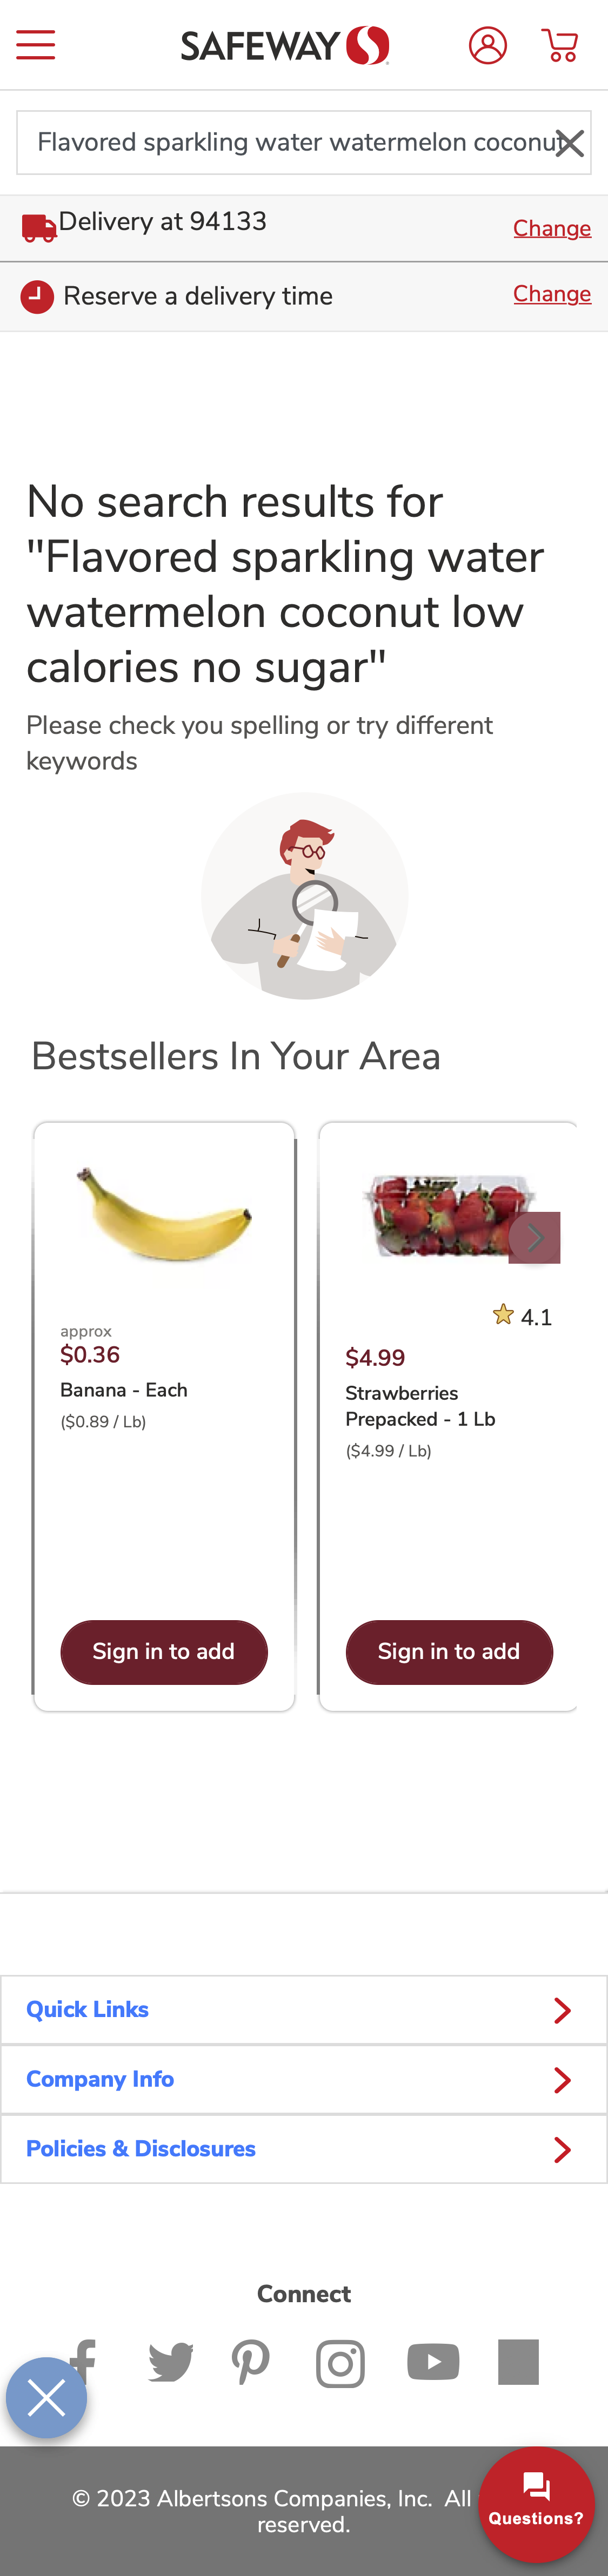The height and width of the screenshot is (2576, 608).
Task: Change the reserved delivery time
Action: tap(551, 294)
